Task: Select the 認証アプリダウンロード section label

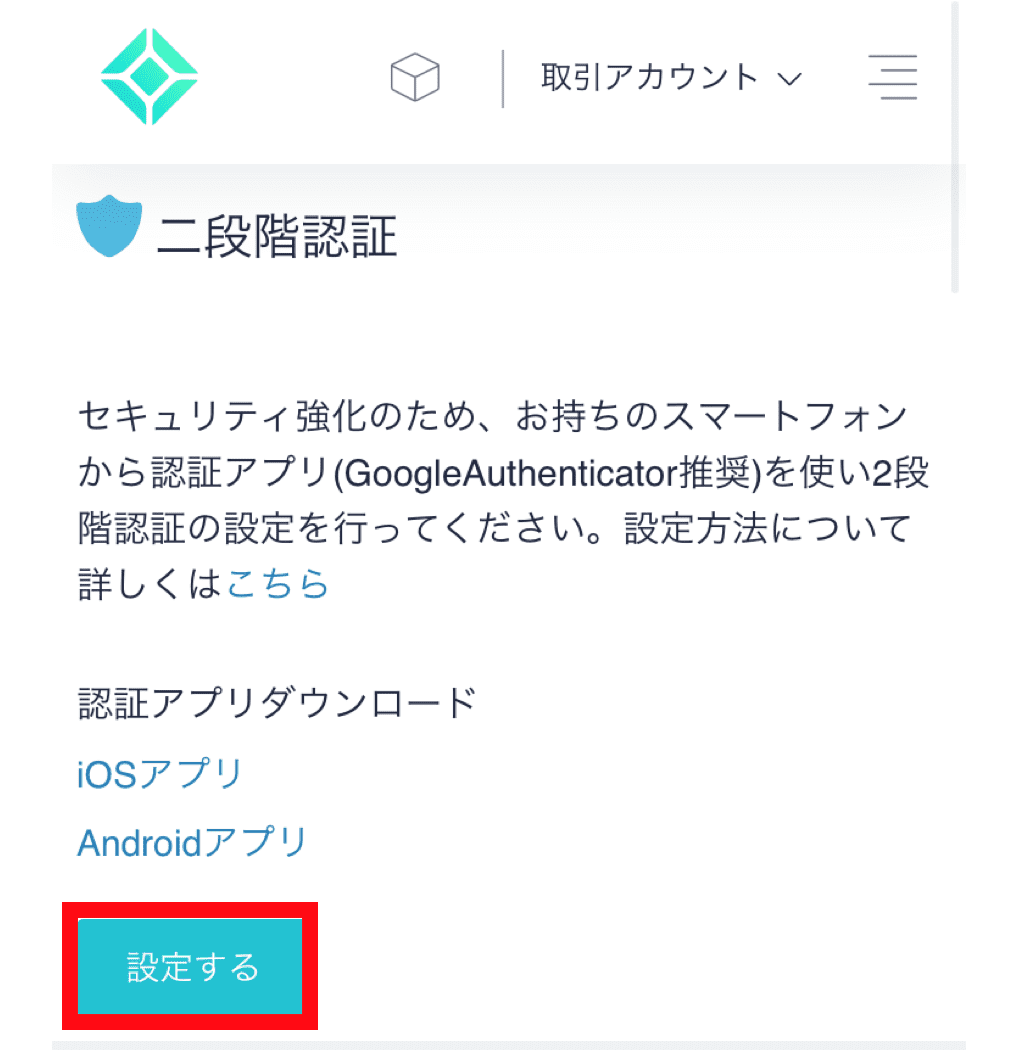Action: tap(273, 702)
